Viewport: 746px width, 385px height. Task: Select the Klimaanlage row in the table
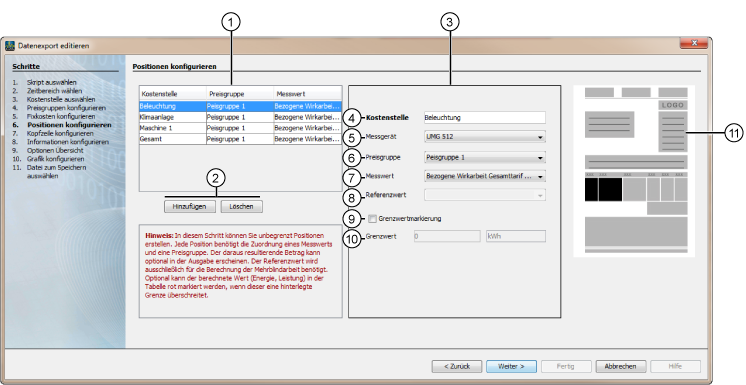pos(240,117)
